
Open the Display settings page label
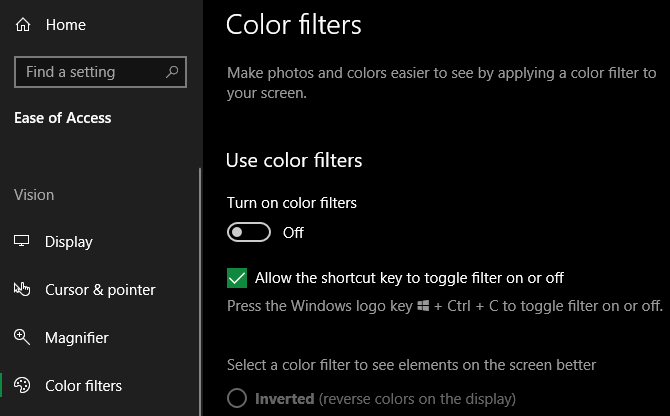pos(69,241)
